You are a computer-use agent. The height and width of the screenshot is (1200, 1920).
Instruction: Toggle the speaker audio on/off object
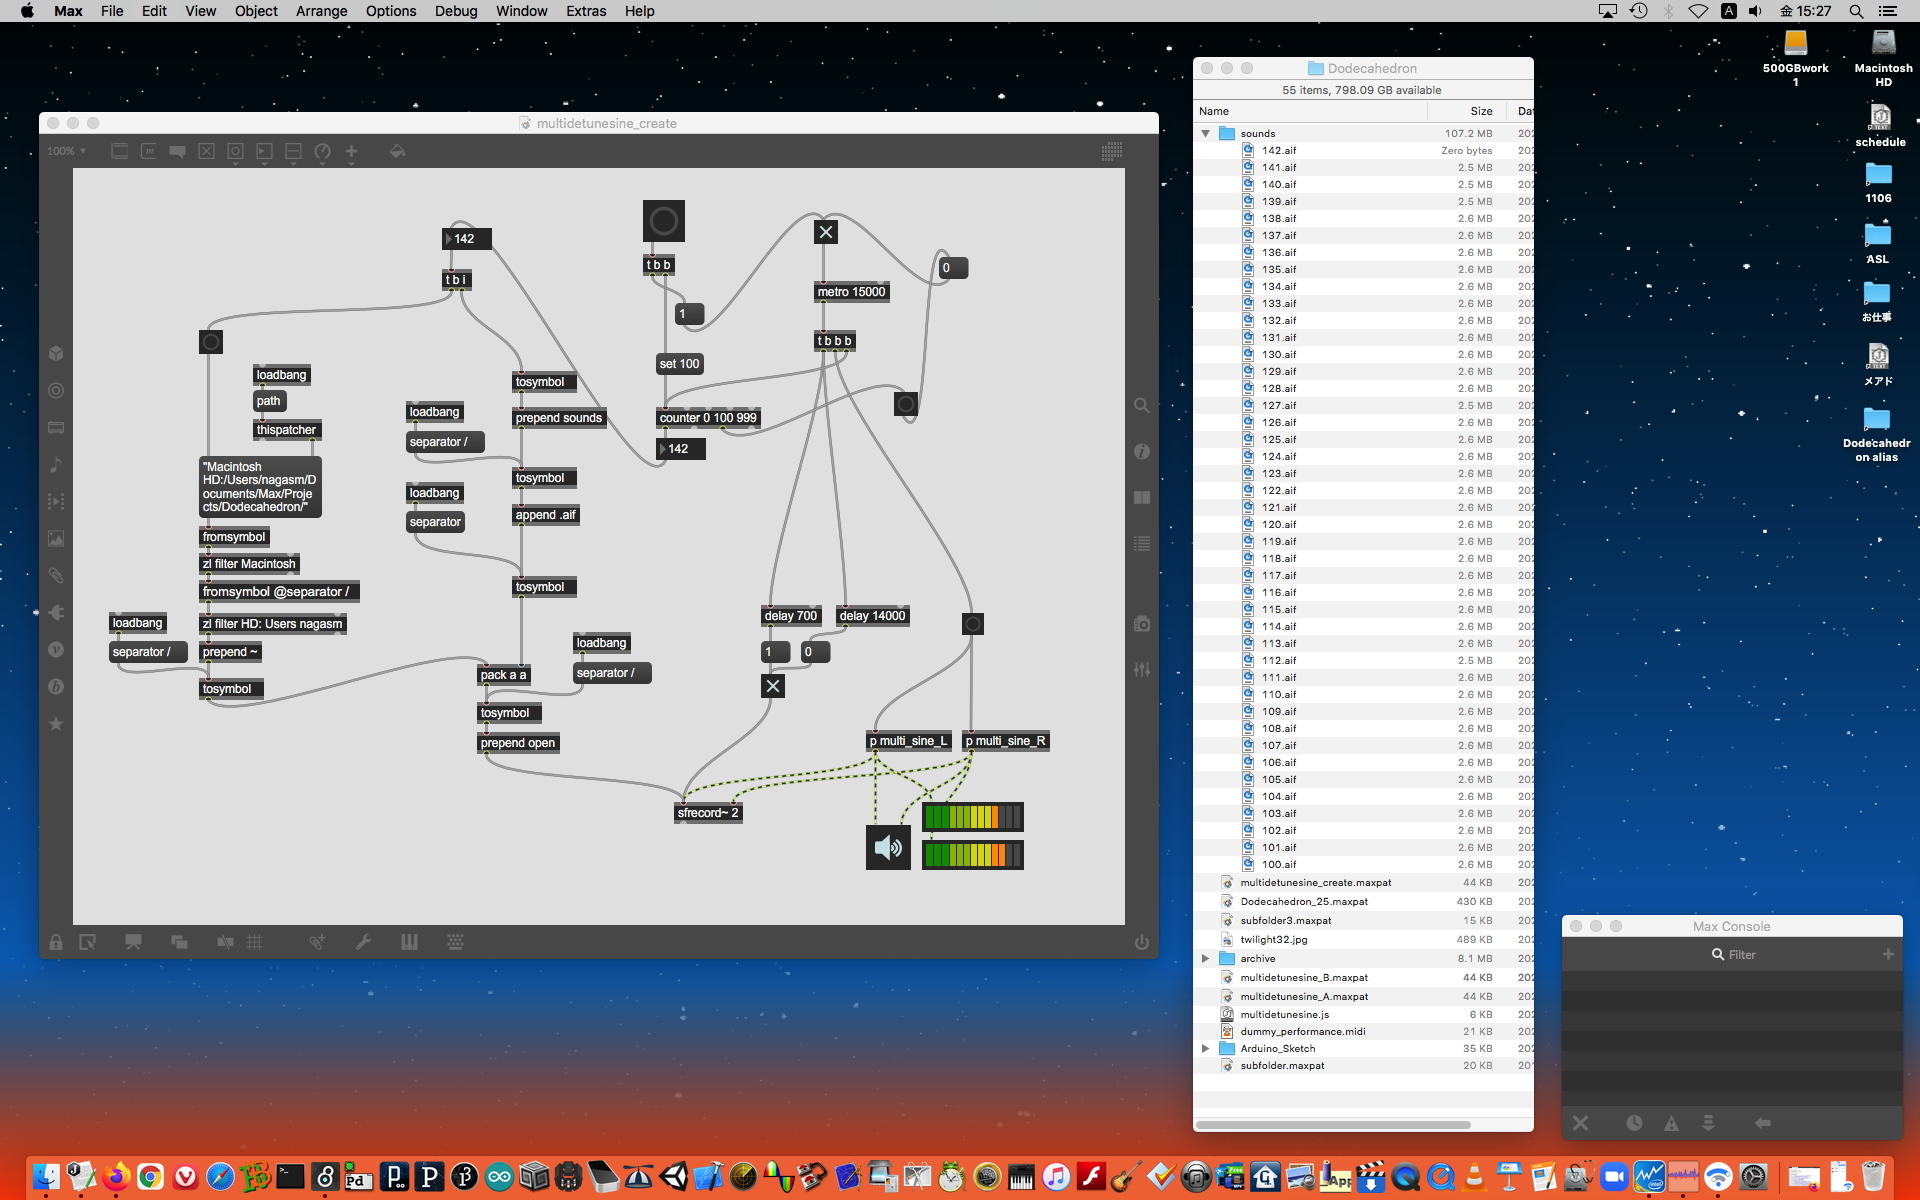pos(888,848)
